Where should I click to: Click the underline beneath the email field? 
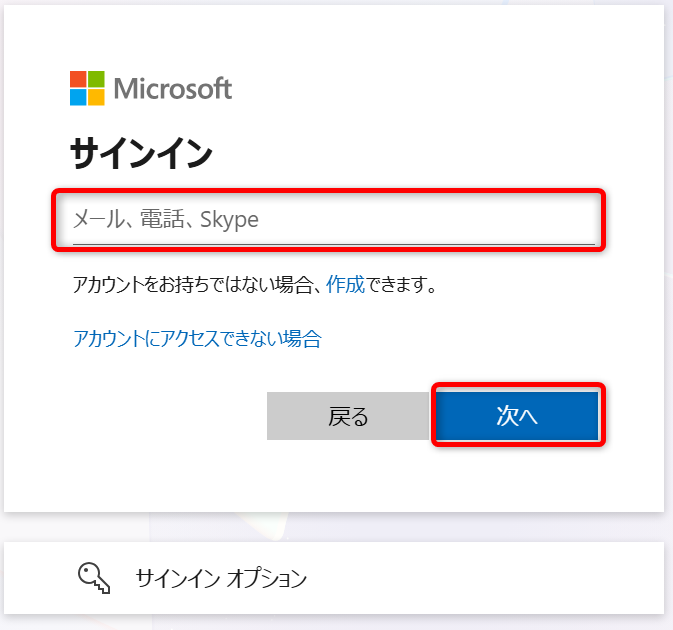tap(333, 244)
